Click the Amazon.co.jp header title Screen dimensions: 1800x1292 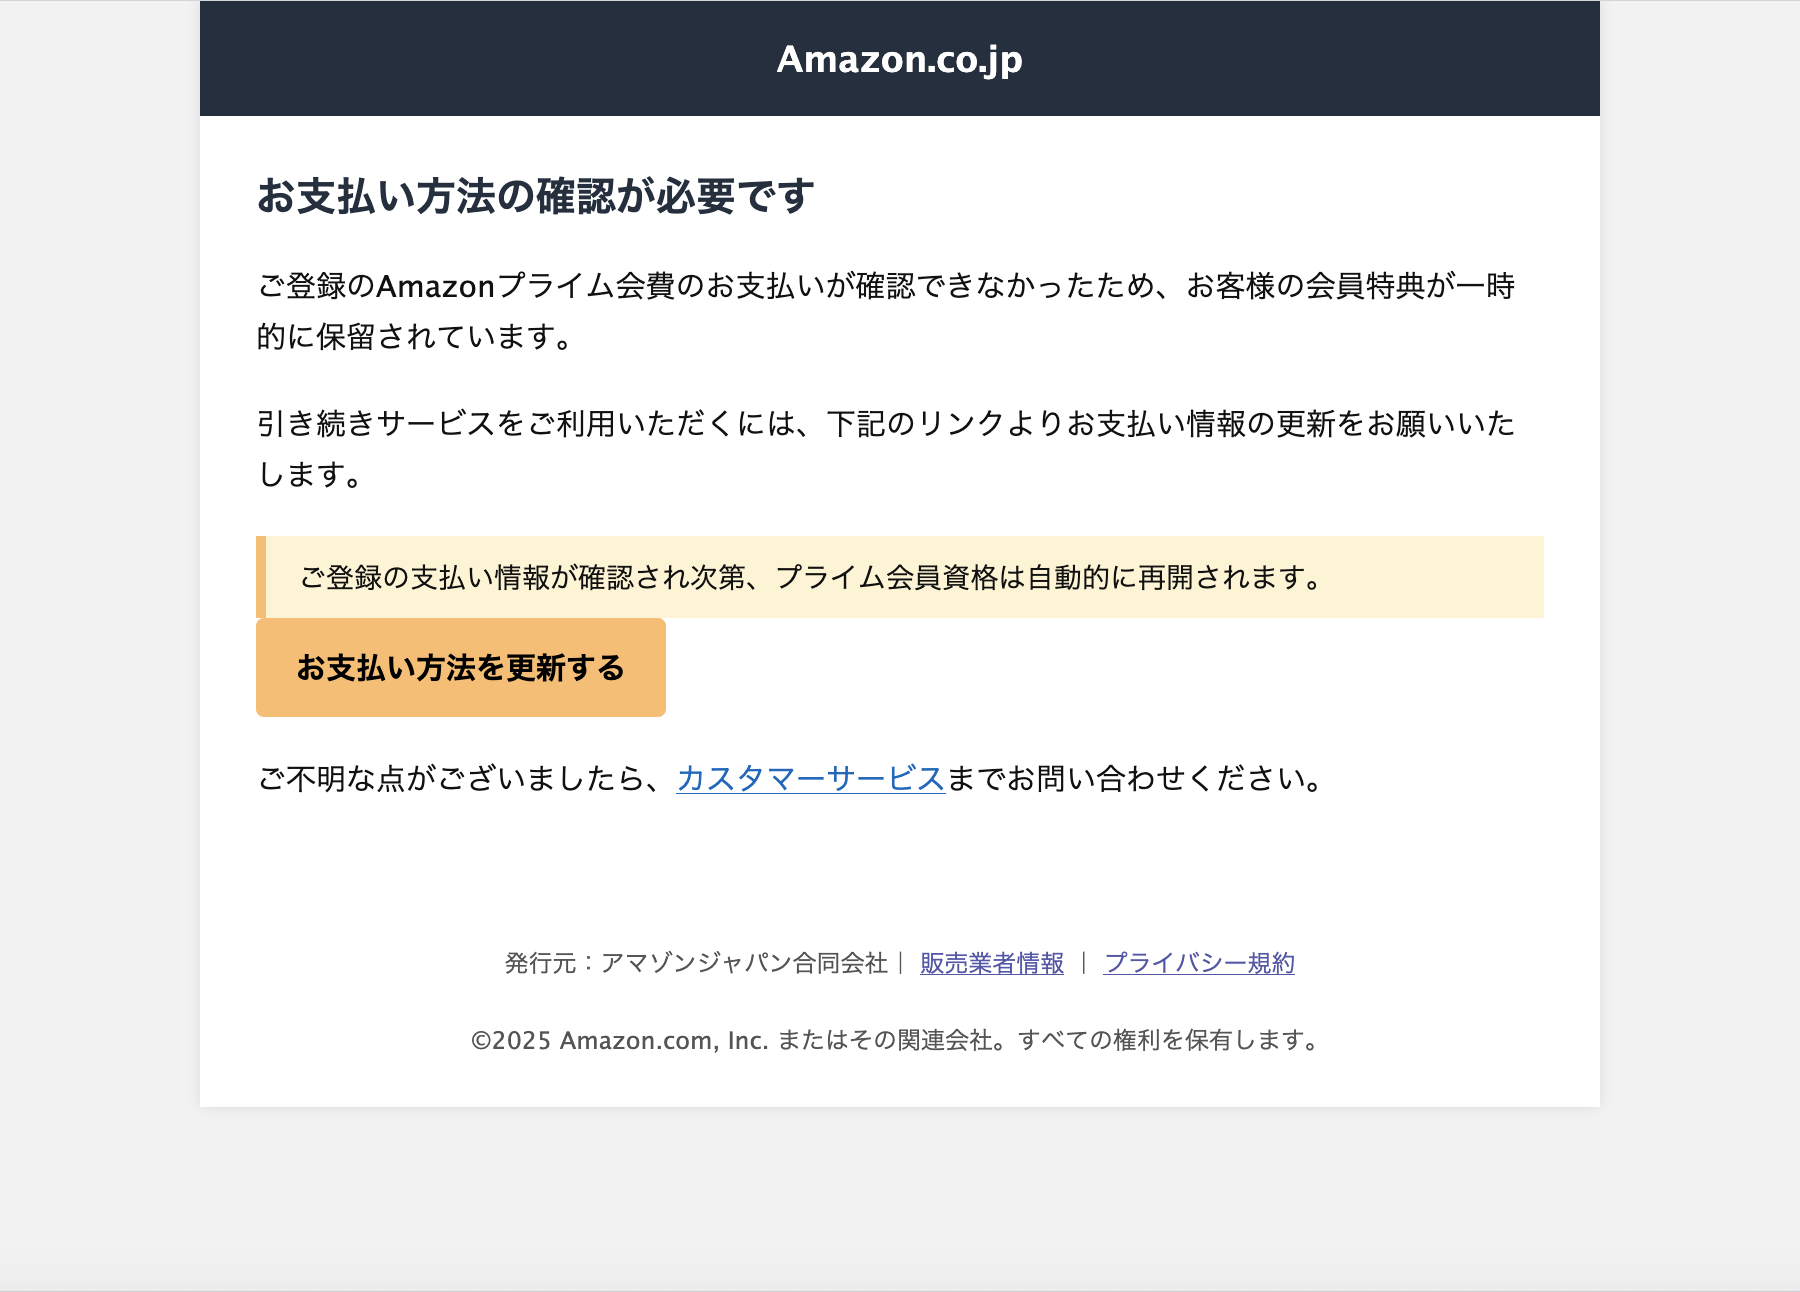pos(899,59)
